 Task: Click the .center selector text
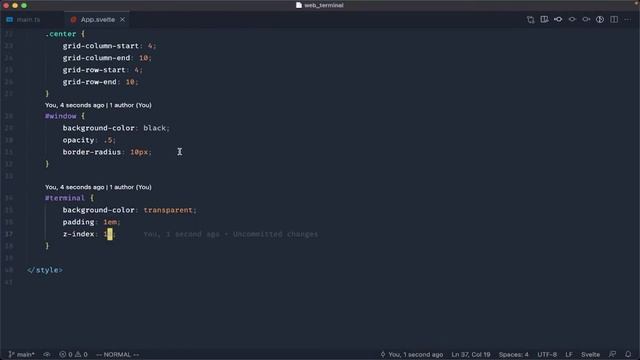[60, 34]
